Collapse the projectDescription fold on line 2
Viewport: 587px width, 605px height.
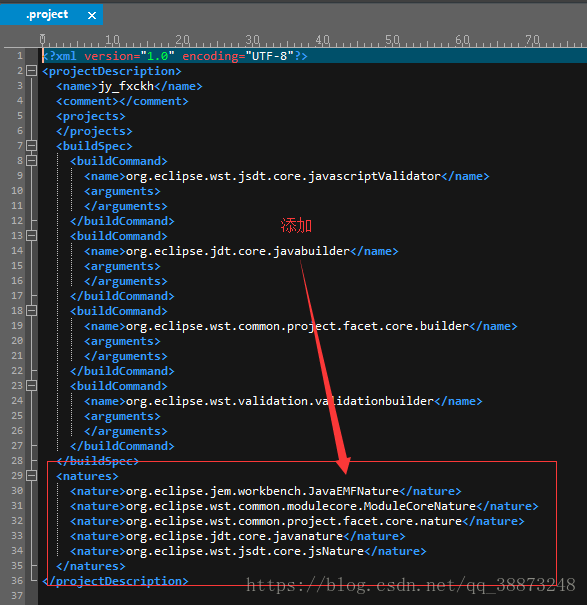click(31, 71)
